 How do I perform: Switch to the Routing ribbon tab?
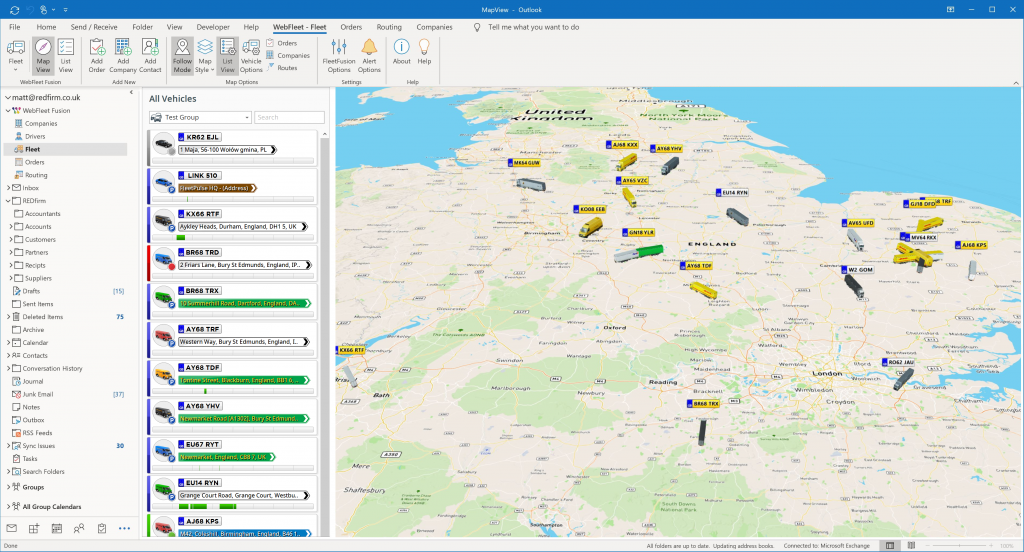pos(388,27)
